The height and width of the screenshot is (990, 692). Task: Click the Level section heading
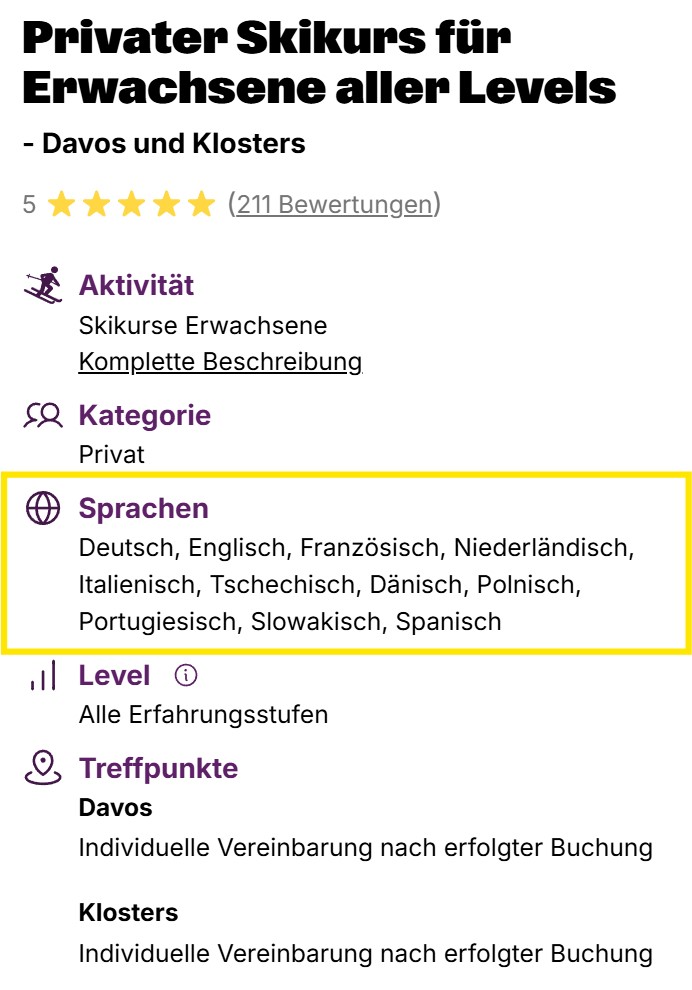[114, 676]
